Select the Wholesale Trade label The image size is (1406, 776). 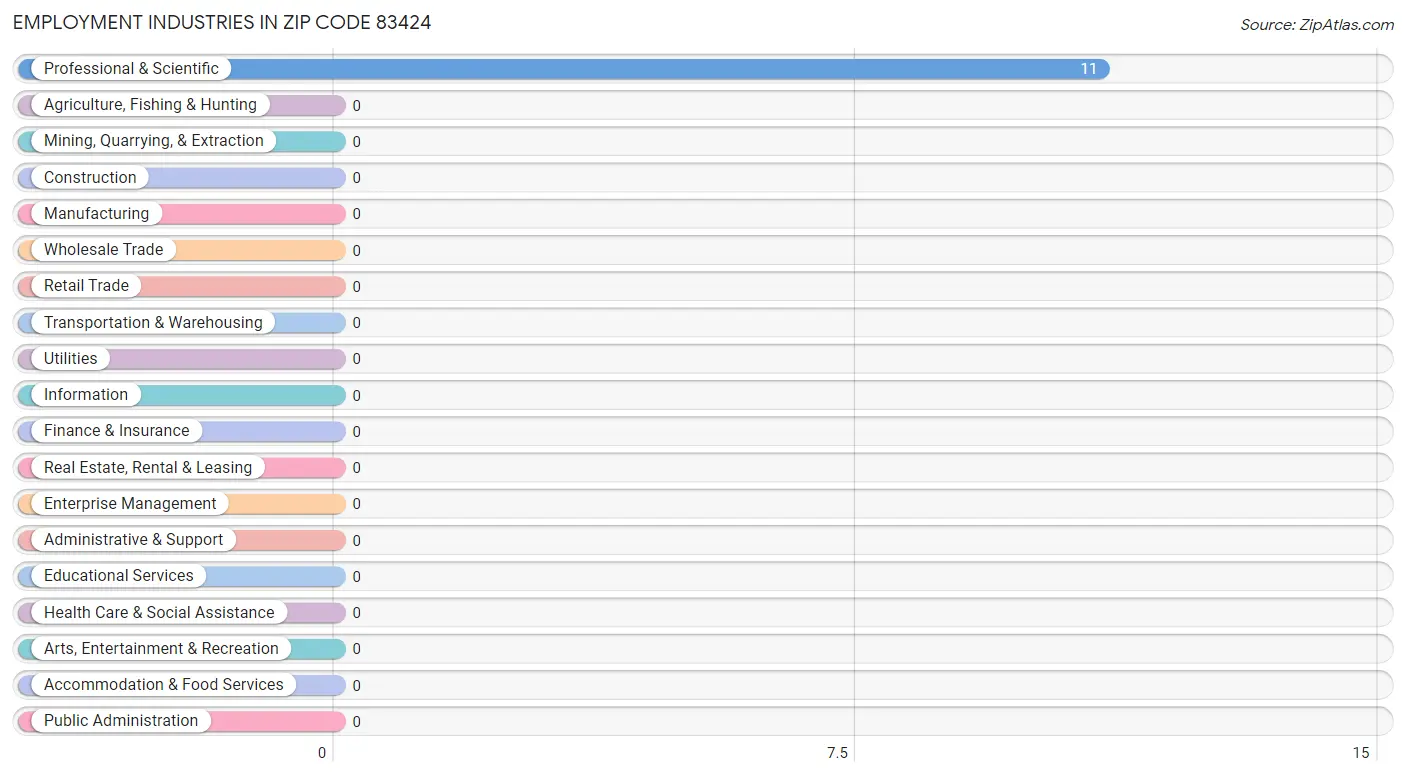coord(103,250)
